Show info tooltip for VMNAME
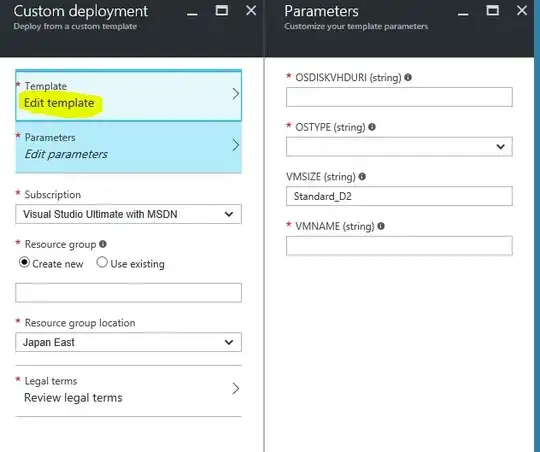Screen dimensions: 540x452 pyautogui.click(x=381, y=226)
